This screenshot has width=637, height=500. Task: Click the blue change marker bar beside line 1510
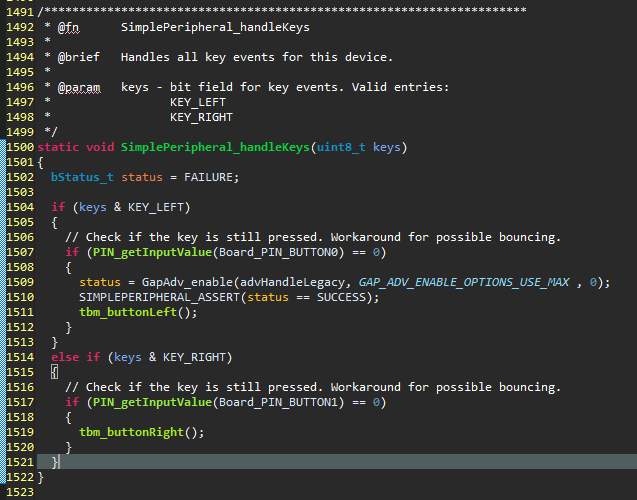3,297
